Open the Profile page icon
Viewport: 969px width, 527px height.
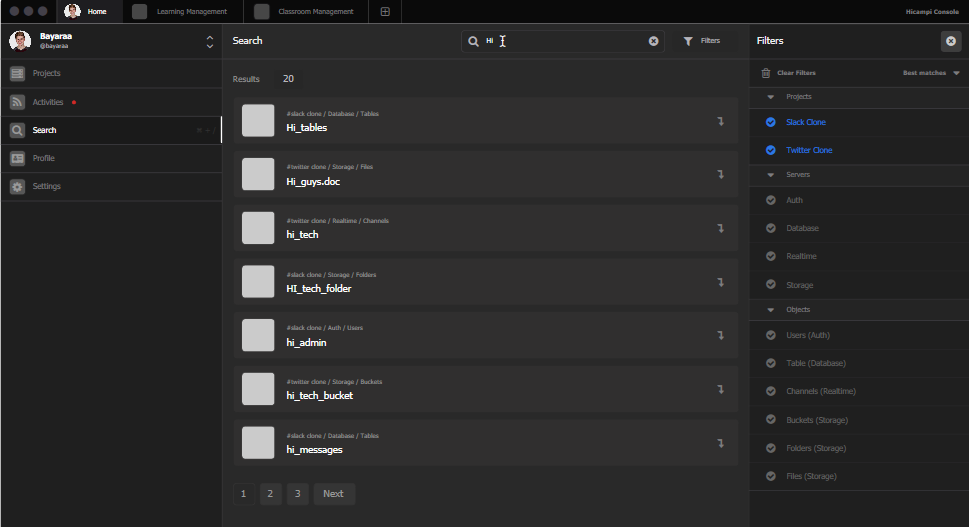click(17, 158)
